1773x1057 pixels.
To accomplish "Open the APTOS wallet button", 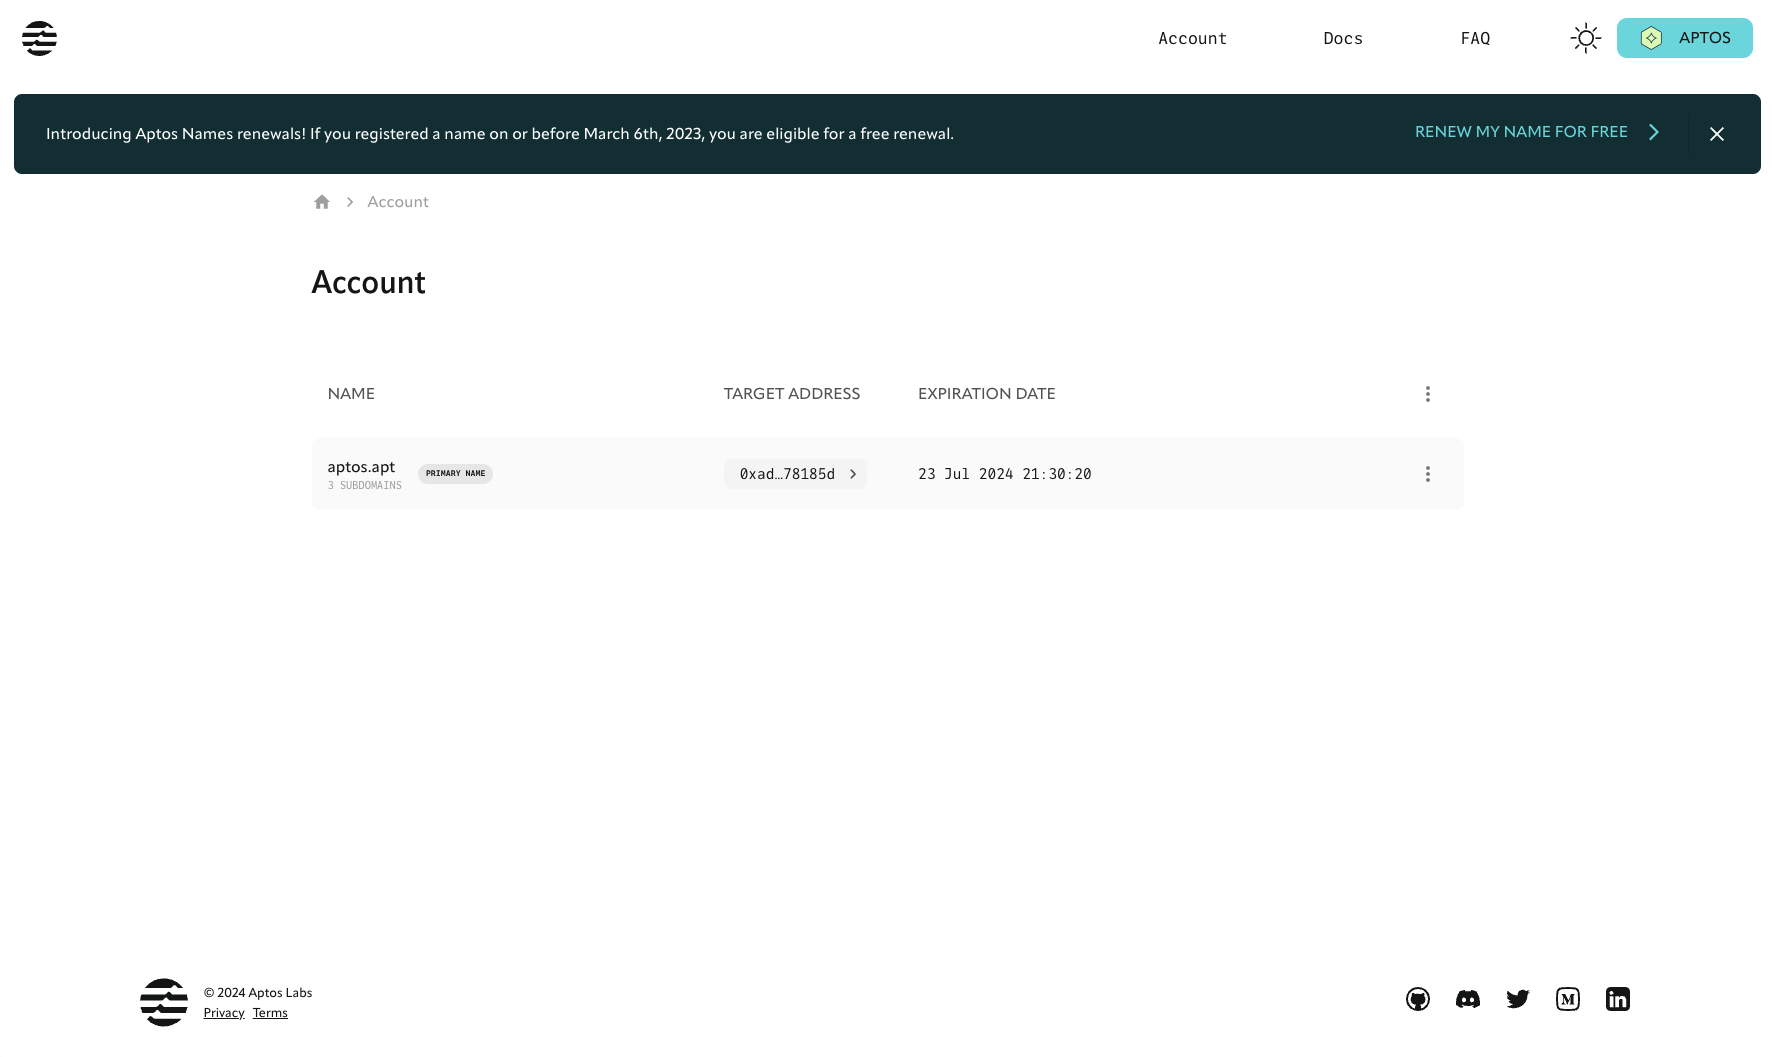I will (x=1684, y=38).
